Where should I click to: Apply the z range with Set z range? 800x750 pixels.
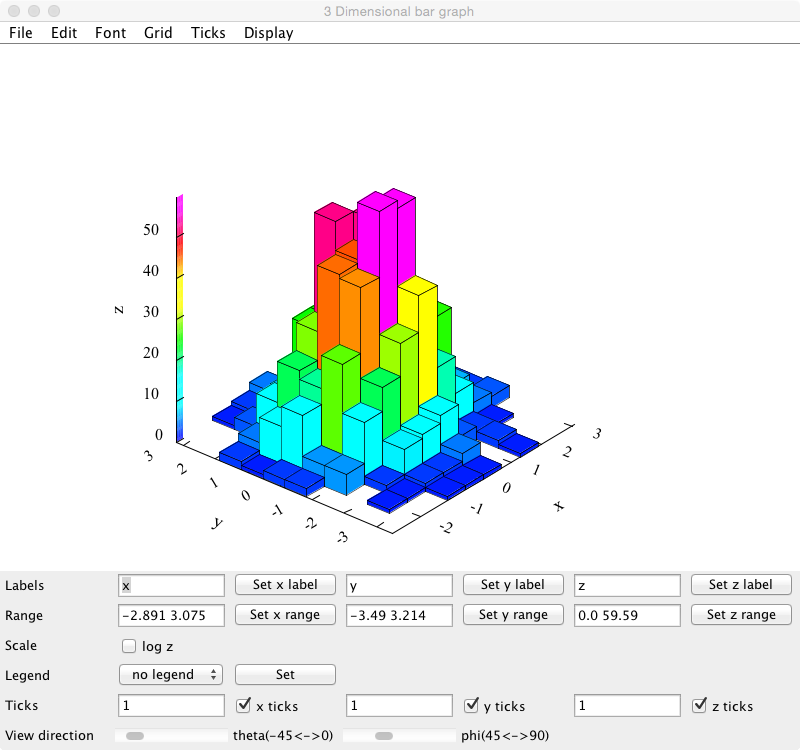(741, 615)
